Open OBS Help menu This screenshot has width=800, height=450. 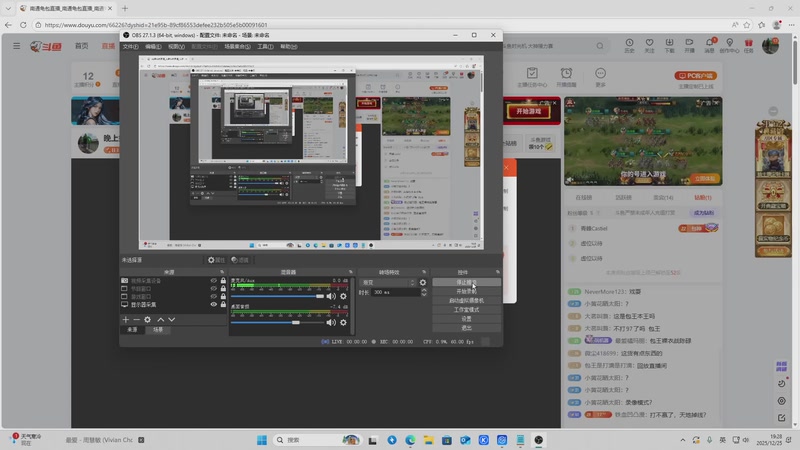click(x=289, y=46)
